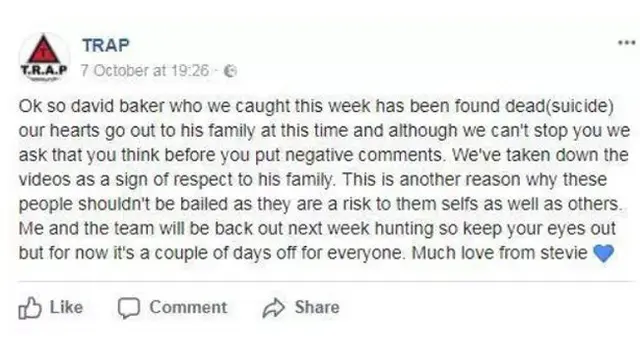The image size is (640, 360).
Task: Click the T.R.A.P text under the logo
Action: coord(44,69)
